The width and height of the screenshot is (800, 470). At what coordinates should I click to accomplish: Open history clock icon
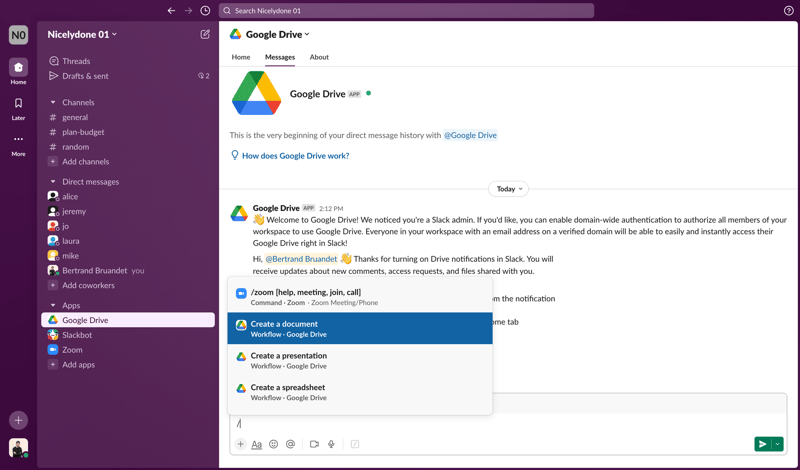click(x=205, y=11)
